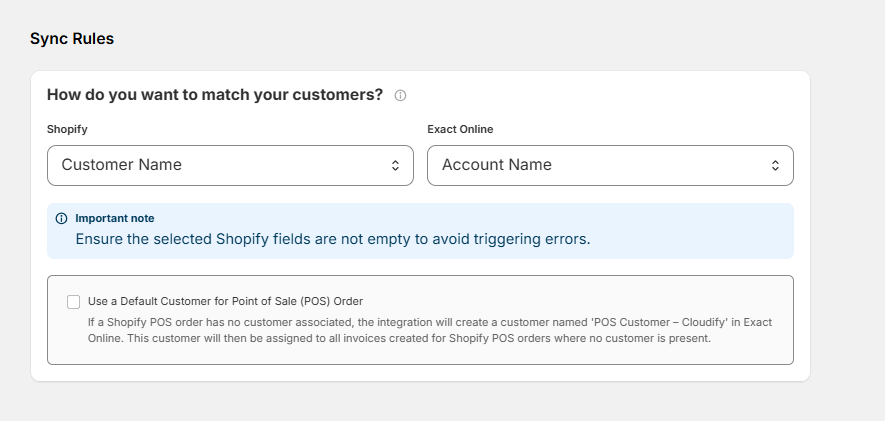Click the Important note info icon
Viewport: 885px width, 421px height.
62,218
